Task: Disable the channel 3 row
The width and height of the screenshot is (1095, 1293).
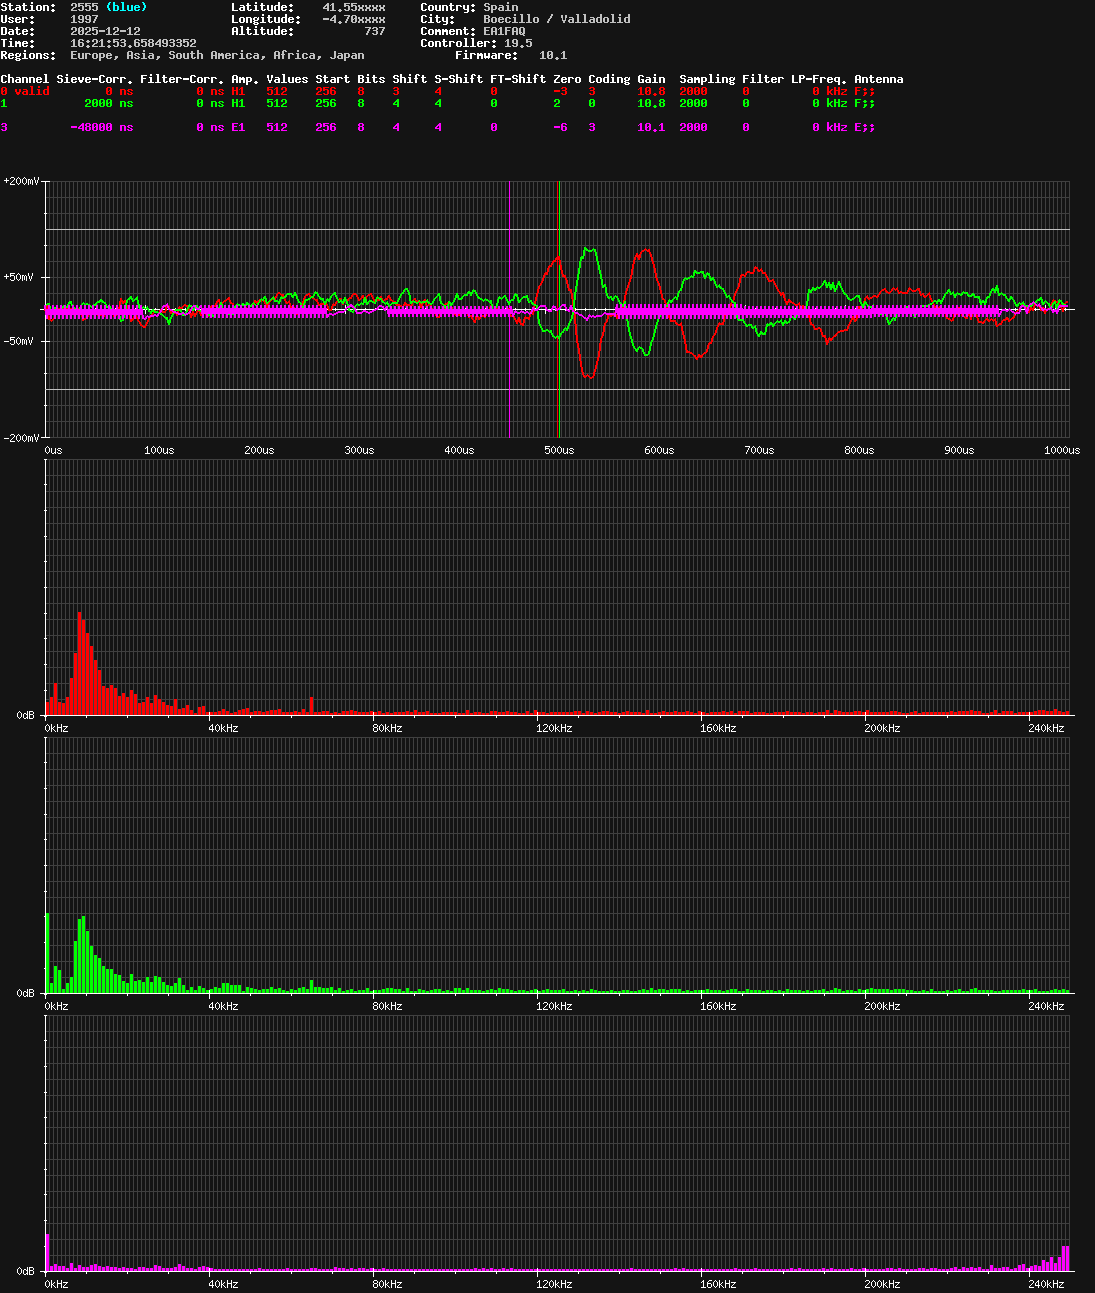Action: [4, 127]
